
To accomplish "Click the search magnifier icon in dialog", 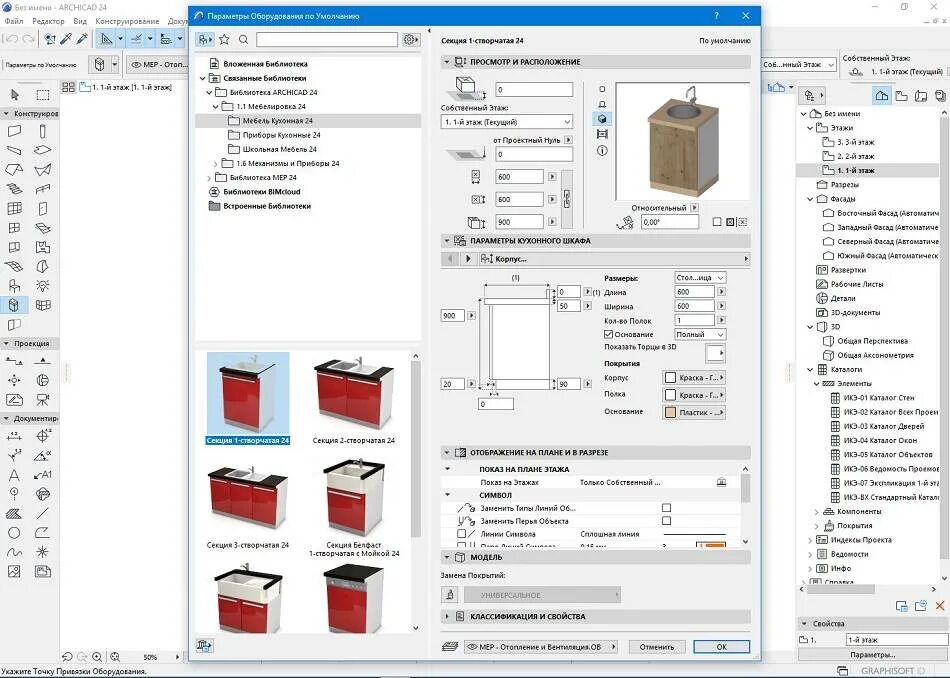I will [244, 39].
